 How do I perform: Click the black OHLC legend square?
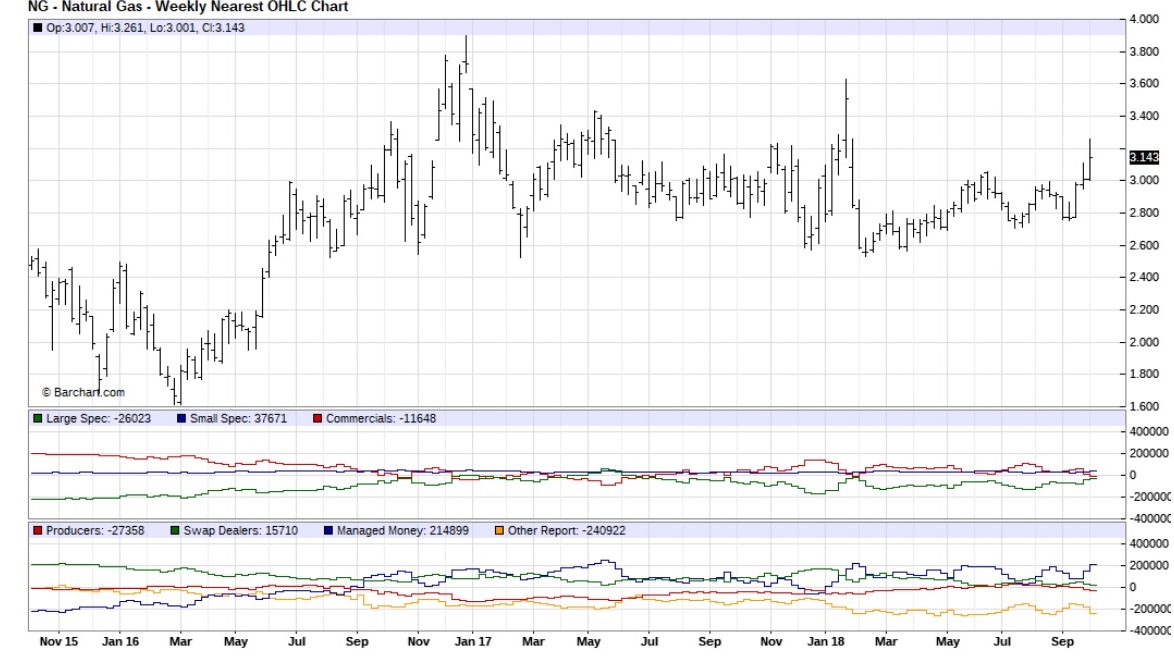pyautogui.click(x=39, y=28)
